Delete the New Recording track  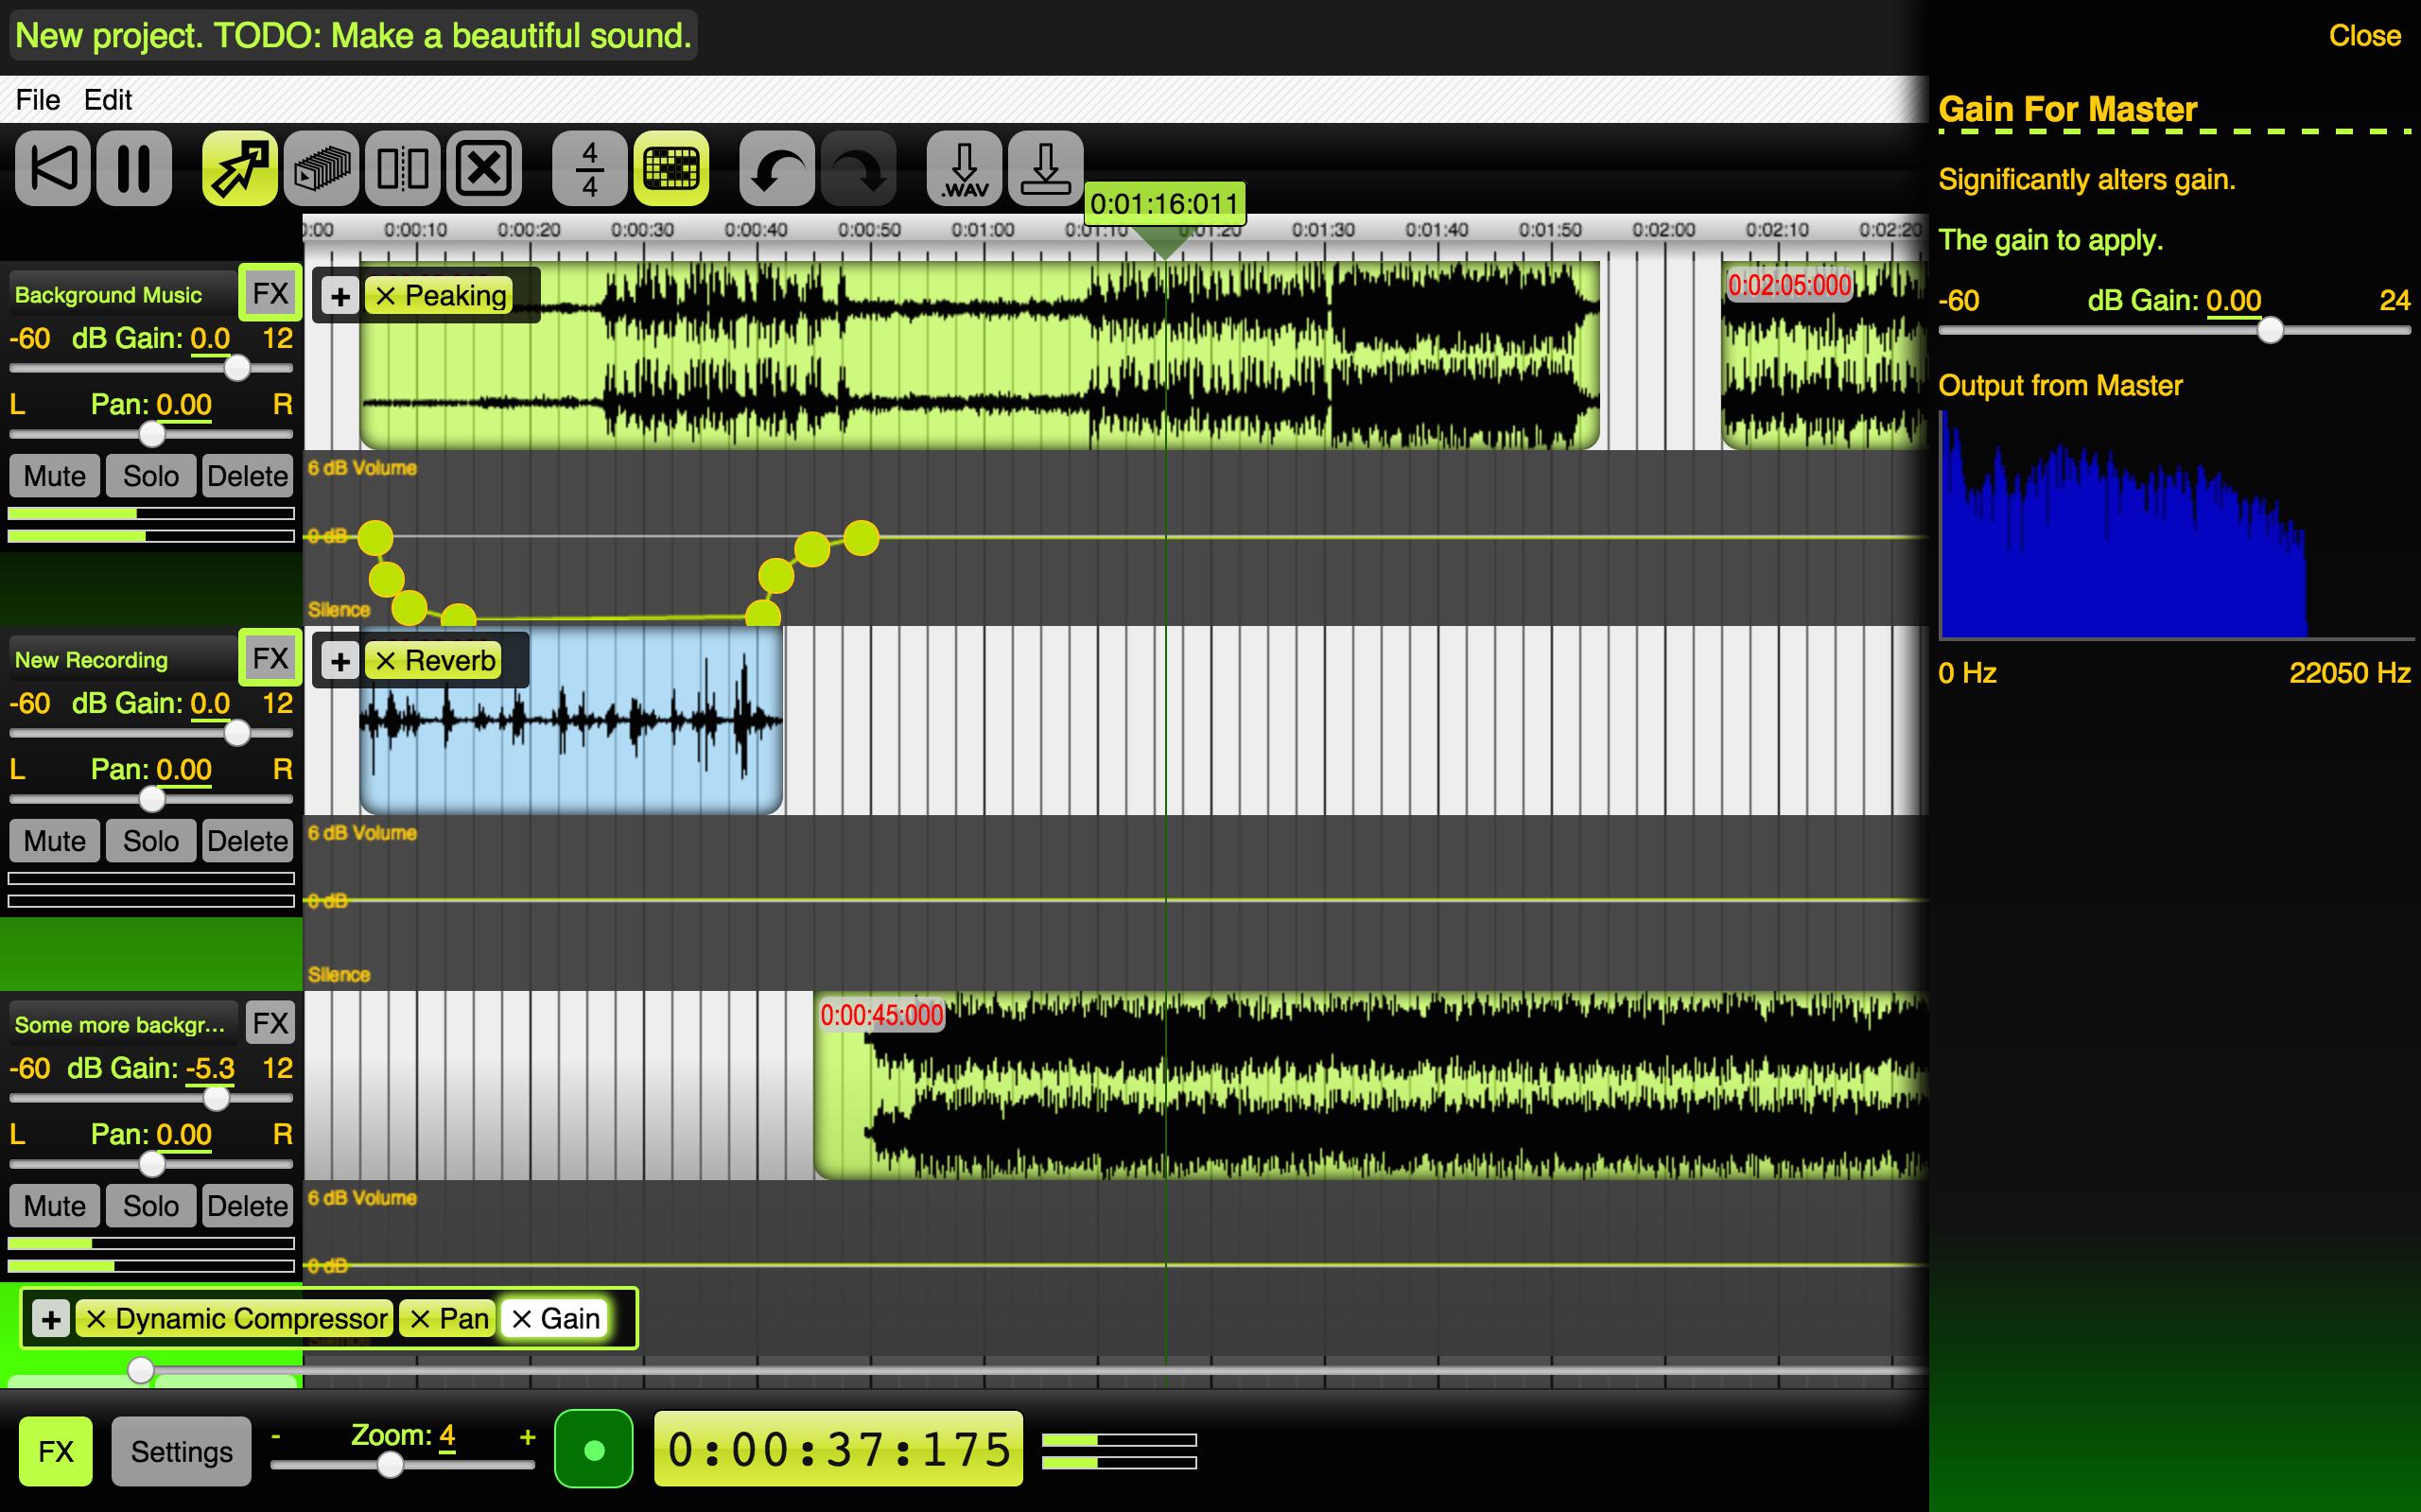click(246, 842)
